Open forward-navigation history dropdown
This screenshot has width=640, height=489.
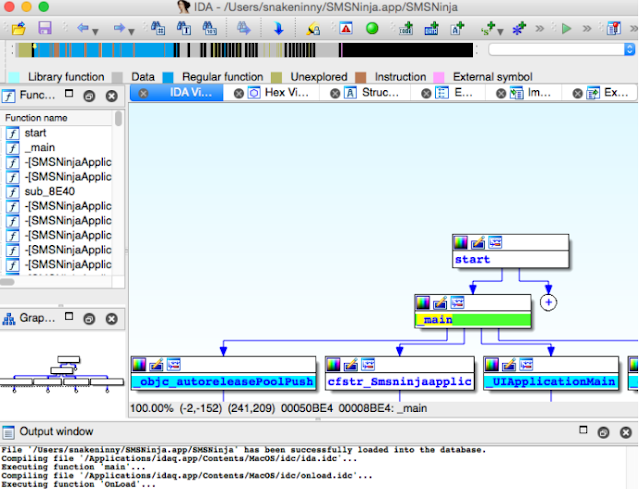[x=131, y=31]
